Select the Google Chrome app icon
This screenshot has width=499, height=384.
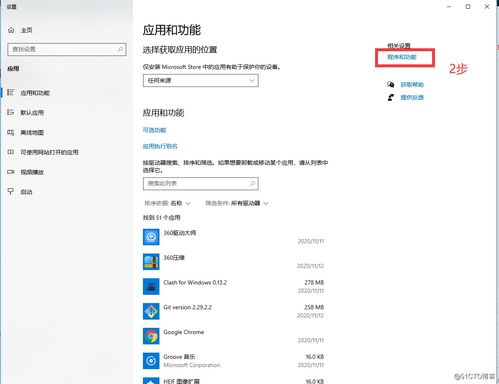pyautogui.click(x=151, y=336)
